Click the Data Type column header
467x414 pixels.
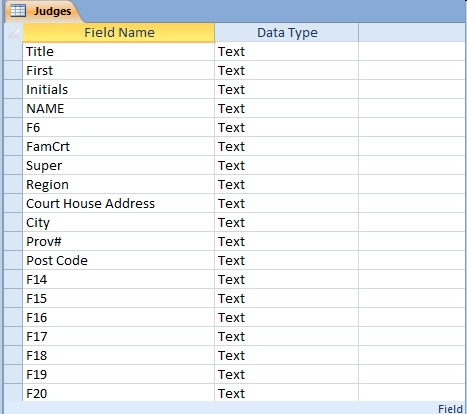tap(287, 33)
